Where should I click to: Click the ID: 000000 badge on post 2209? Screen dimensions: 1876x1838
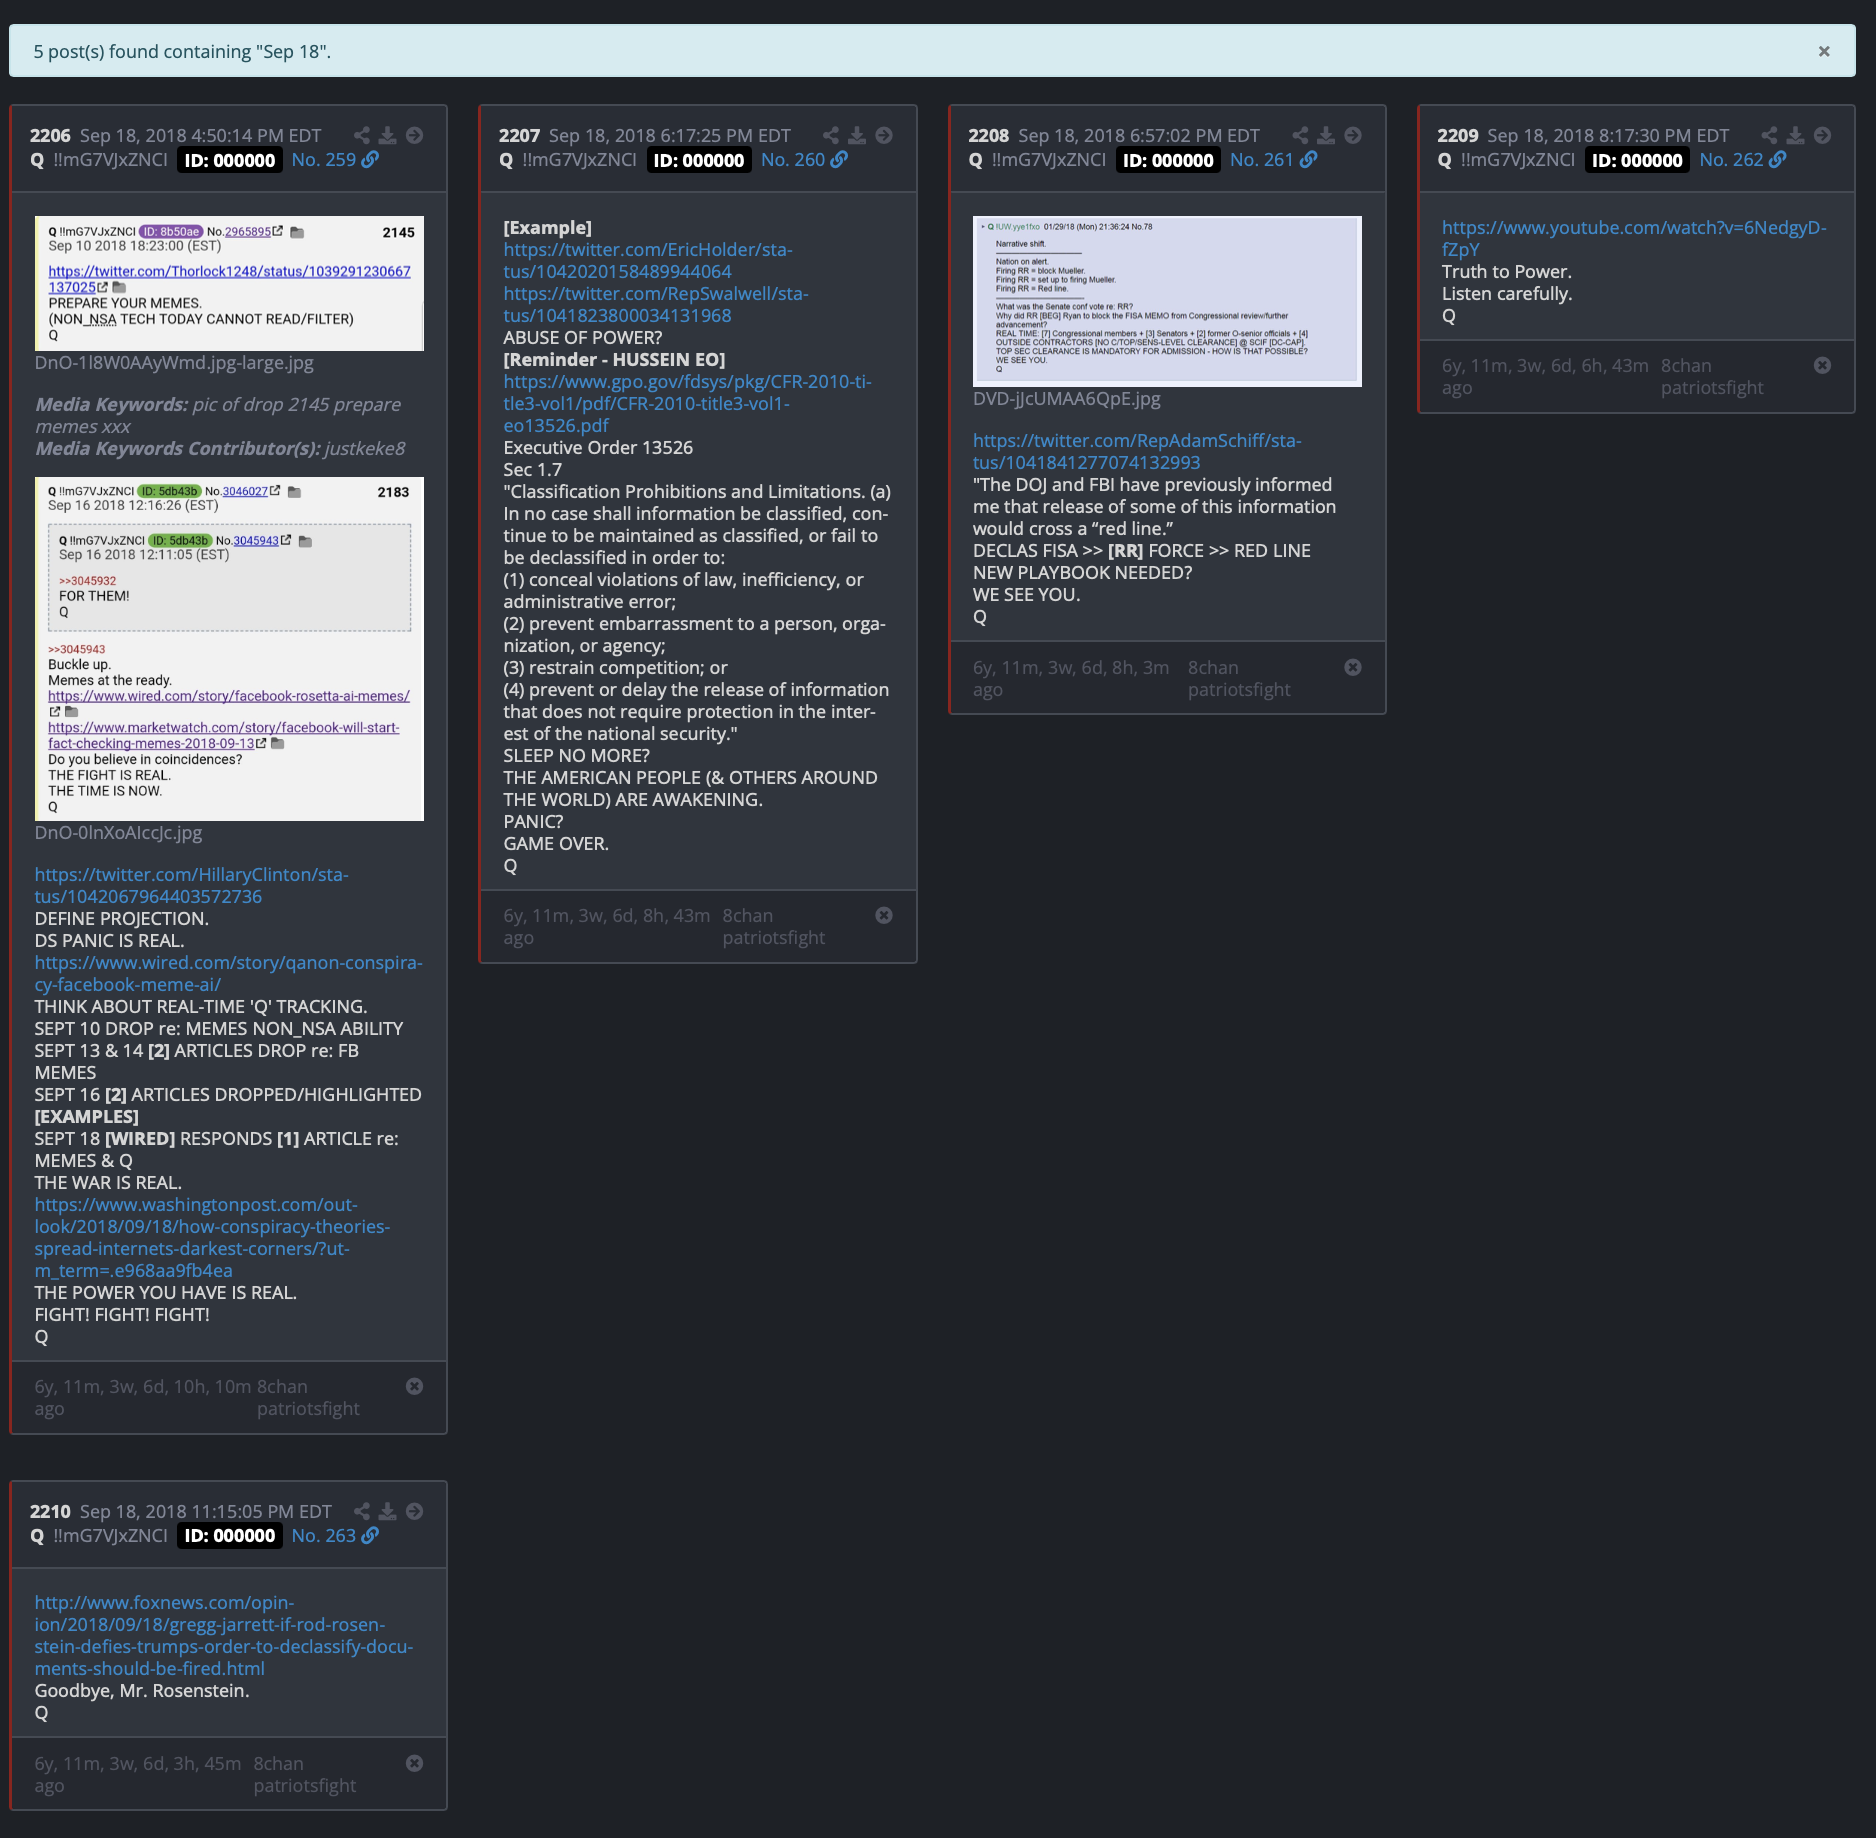[x=1637, y=160]
